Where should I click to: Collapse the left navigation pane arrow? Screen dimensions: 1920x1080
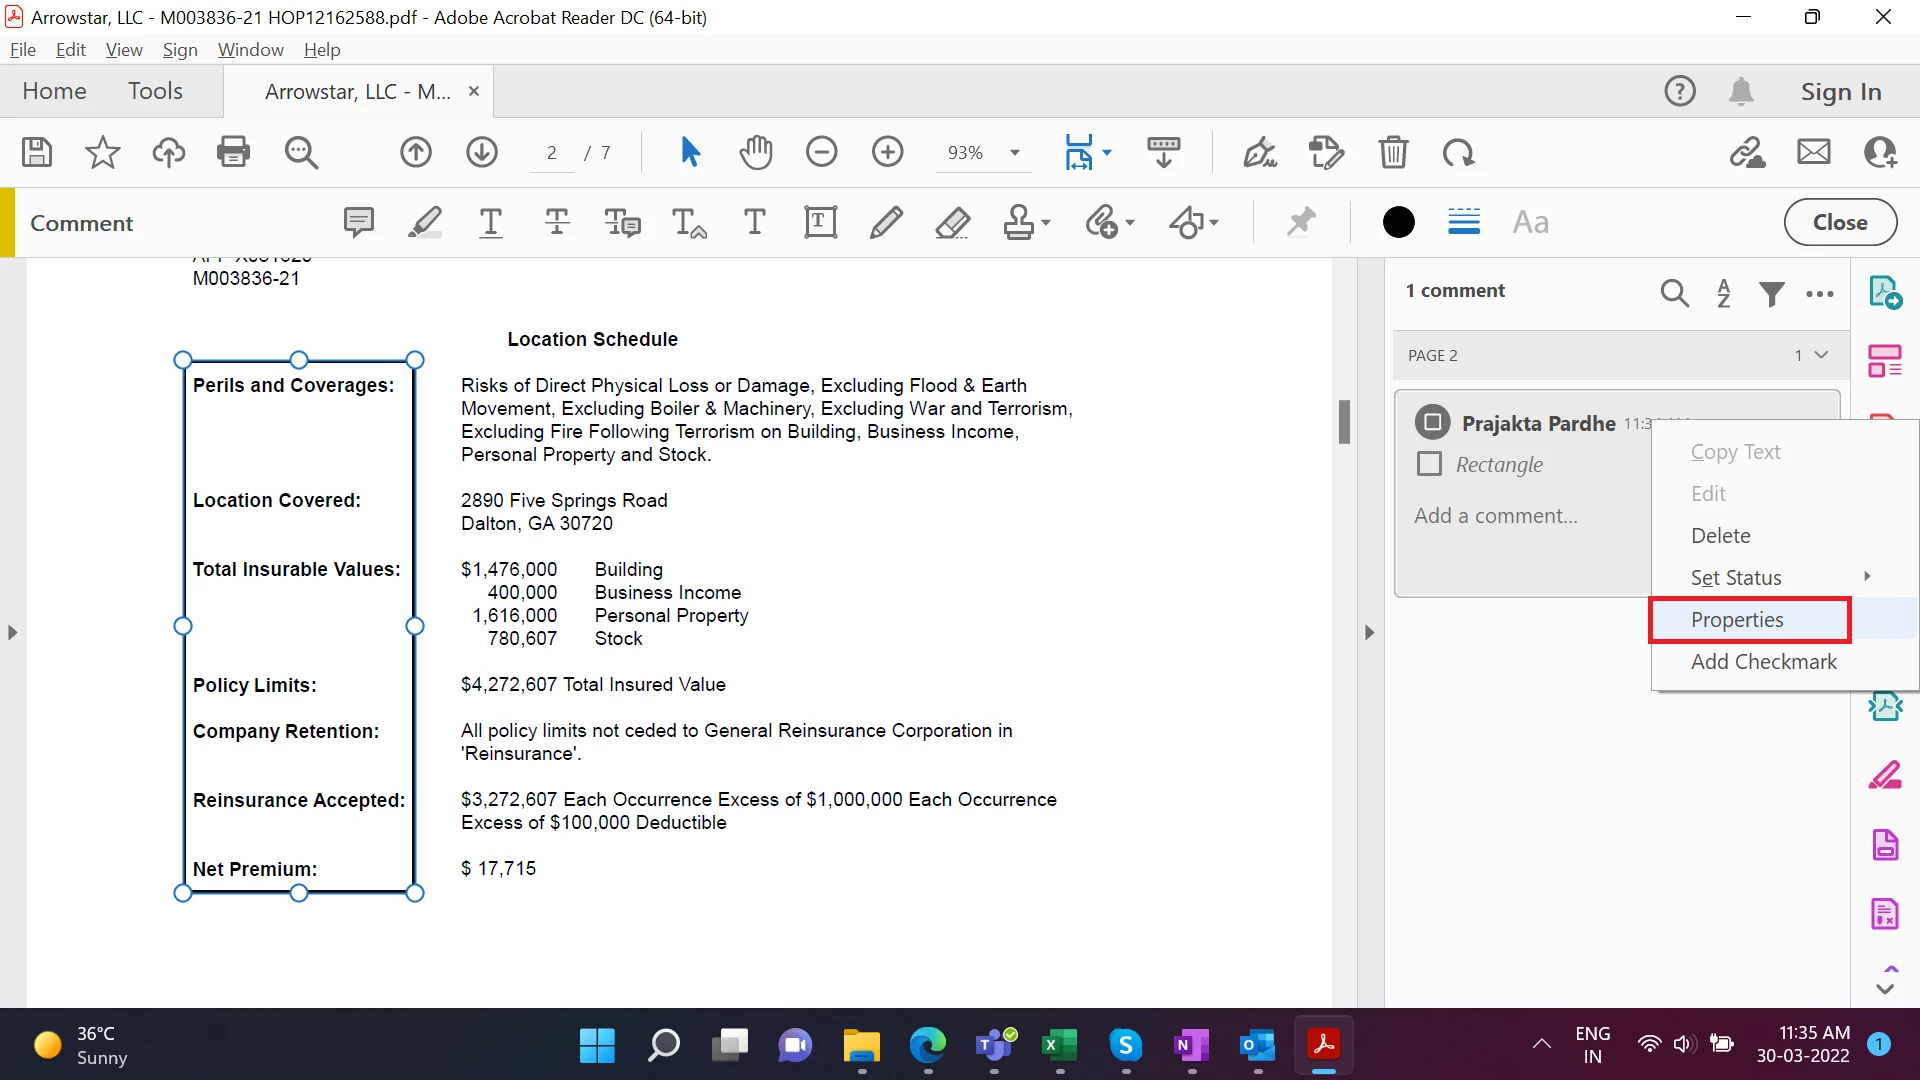[x=12, y=632]
